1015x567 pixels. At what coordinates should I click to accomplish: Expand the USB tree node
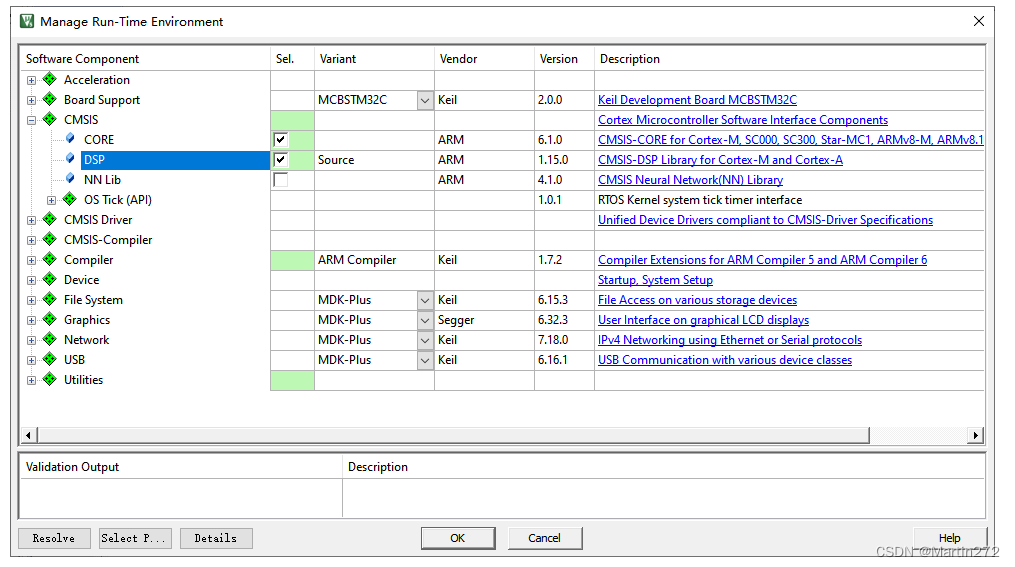click(31, 361)
